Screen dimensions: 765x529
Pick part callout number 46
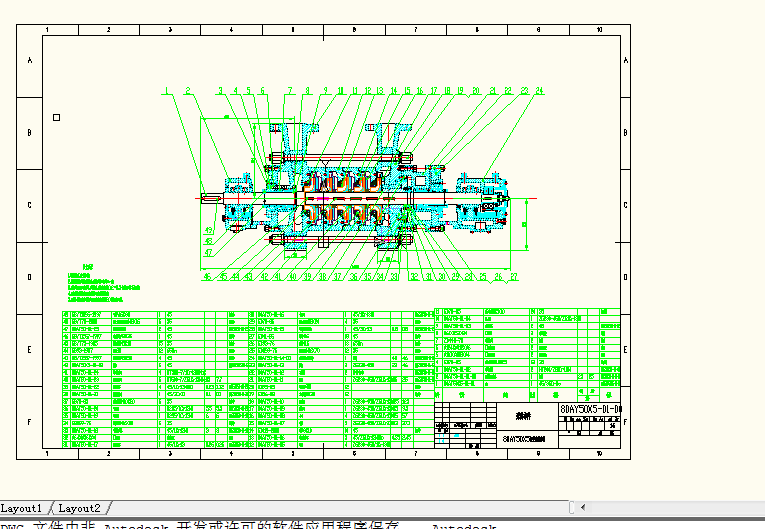pyautogui.click(x=207, y=276)
